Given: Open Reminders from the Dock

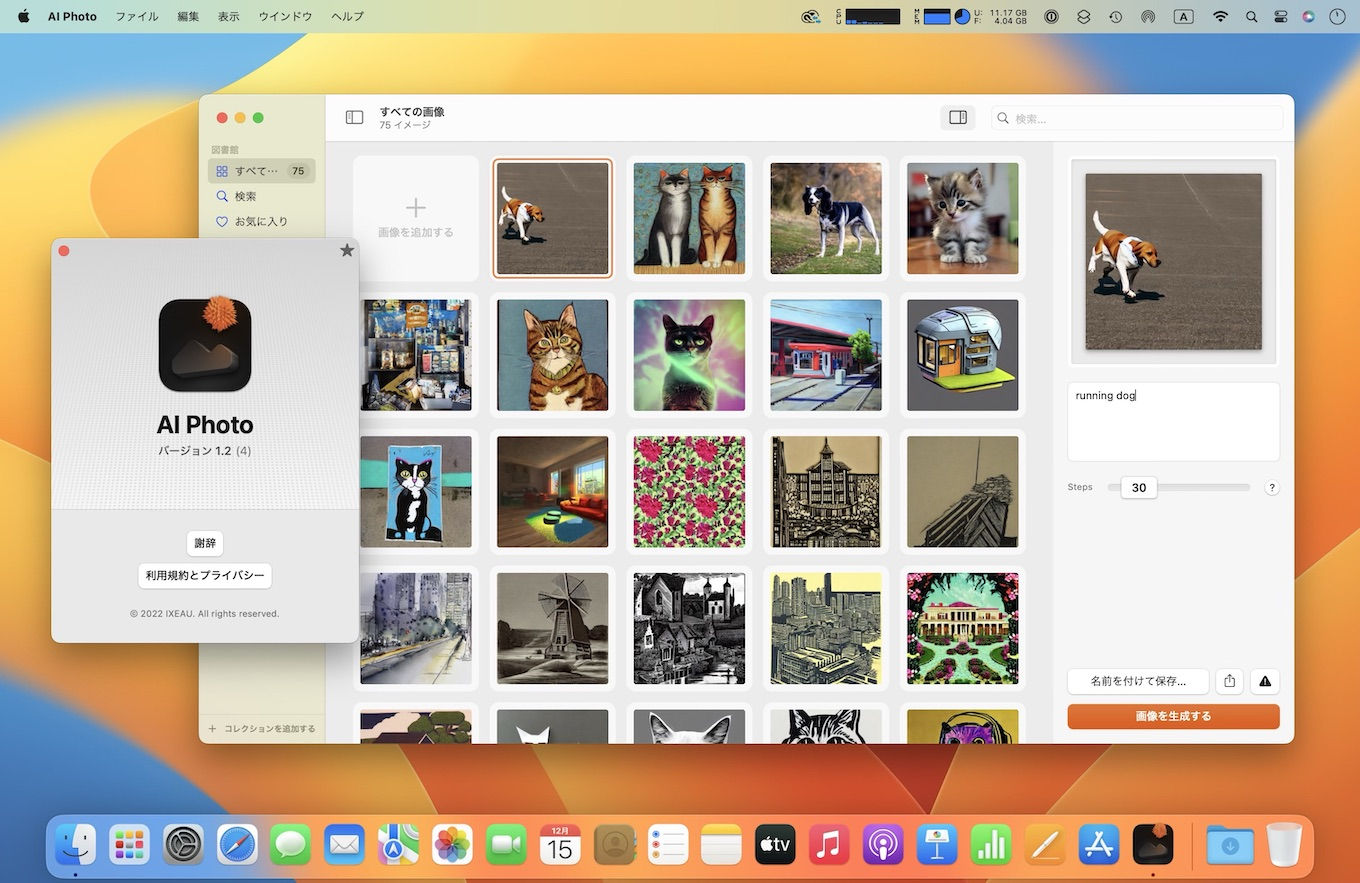Looking at the screenshot, I should pyautogui.click(x=668, y=845).
